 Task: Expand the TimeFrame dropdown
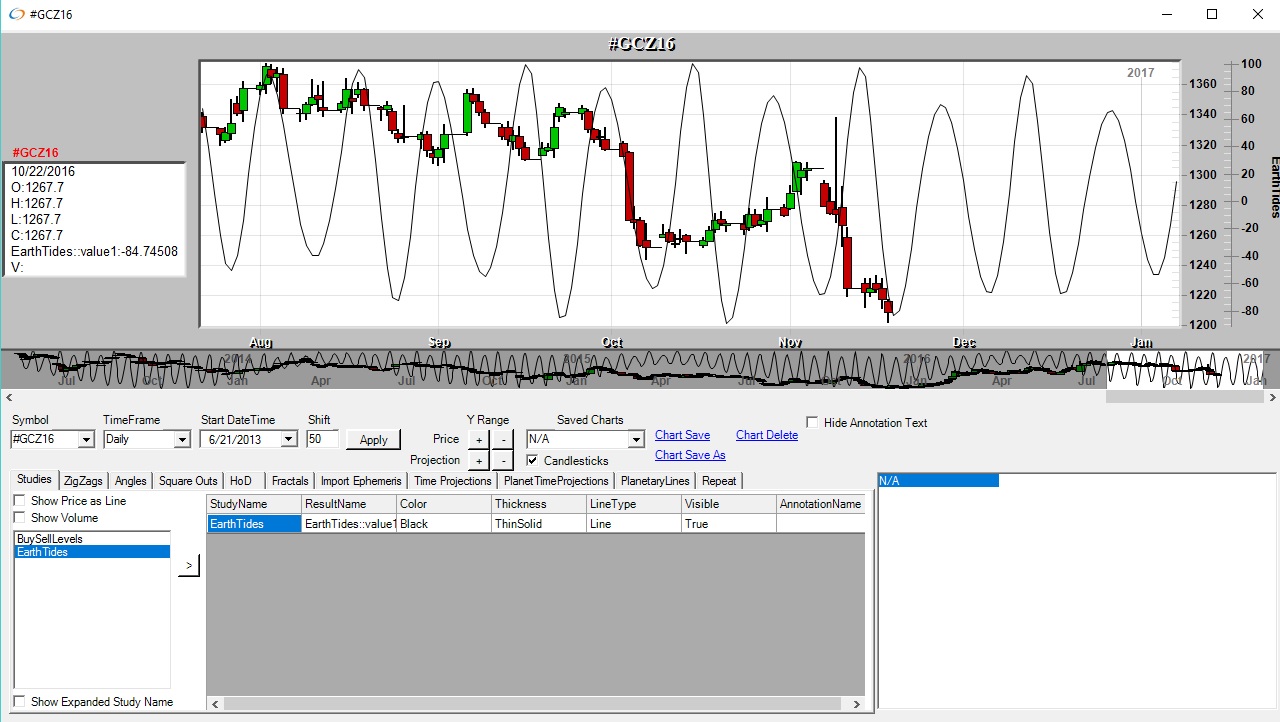(181, 440)
